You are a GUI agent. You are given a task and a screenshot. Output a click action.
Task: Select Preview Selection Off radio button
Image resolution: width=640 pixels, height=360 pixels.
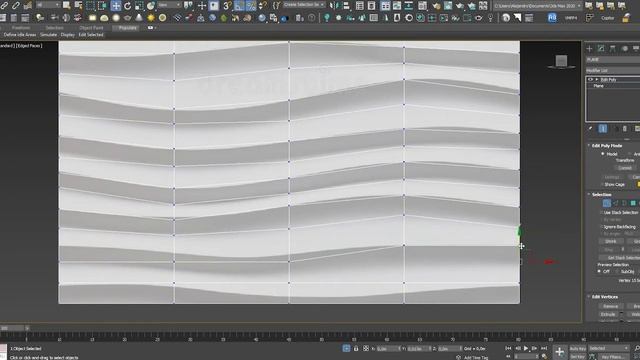pos(599,271)
